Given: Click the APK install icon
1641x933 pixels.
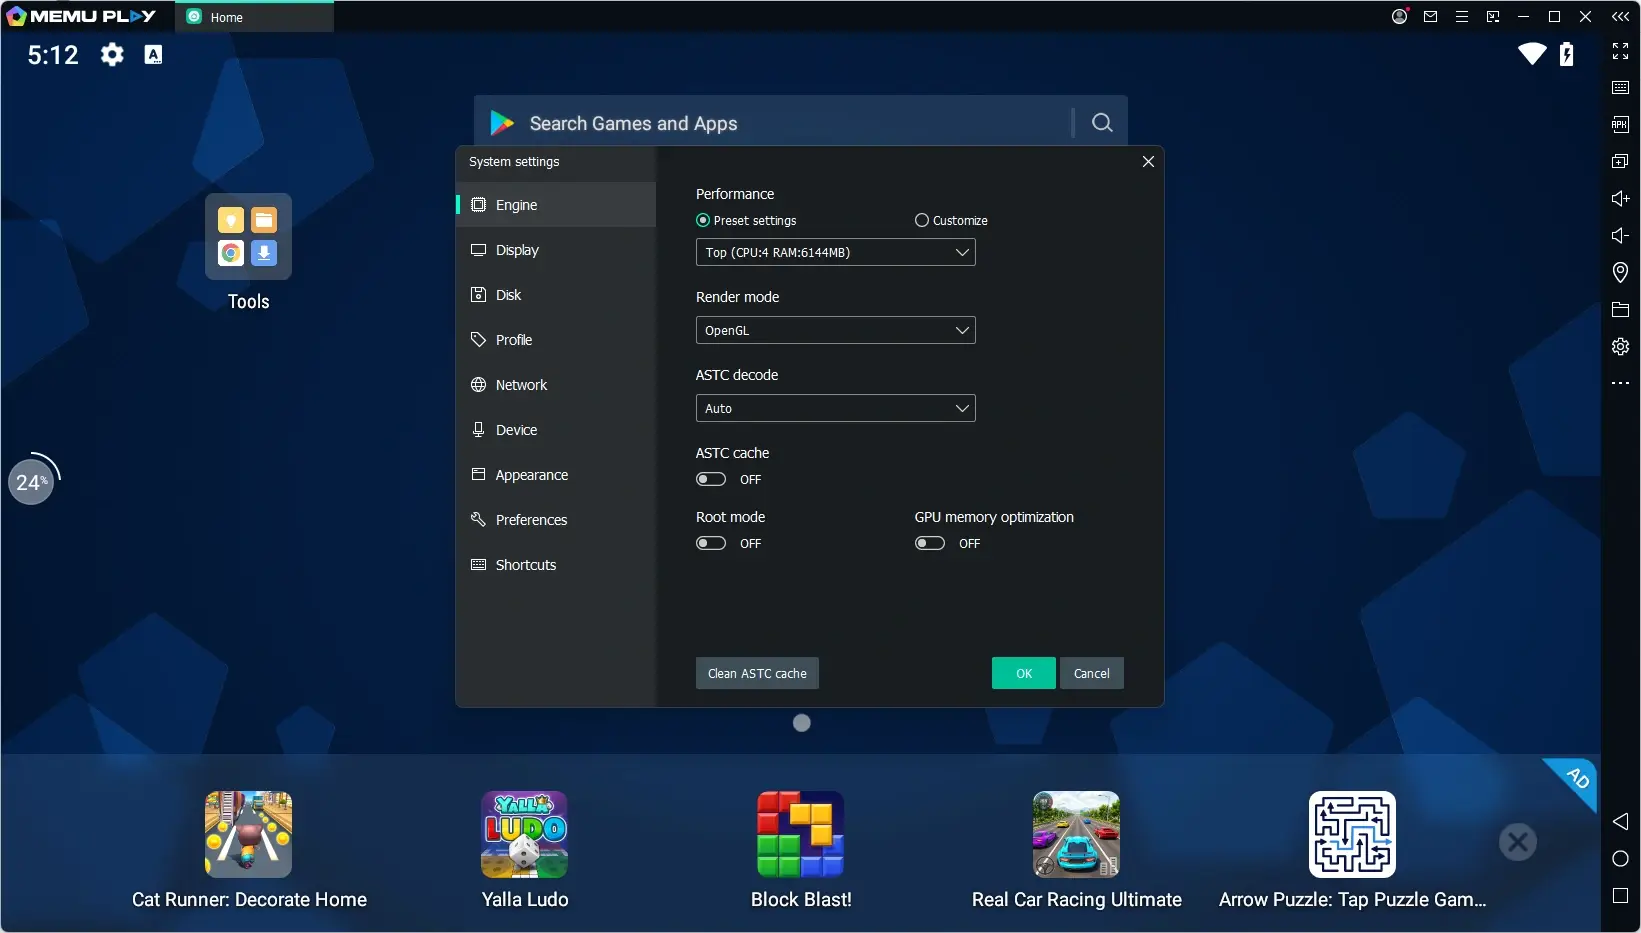Looking at the screenshot, I should pos(1620,124).
